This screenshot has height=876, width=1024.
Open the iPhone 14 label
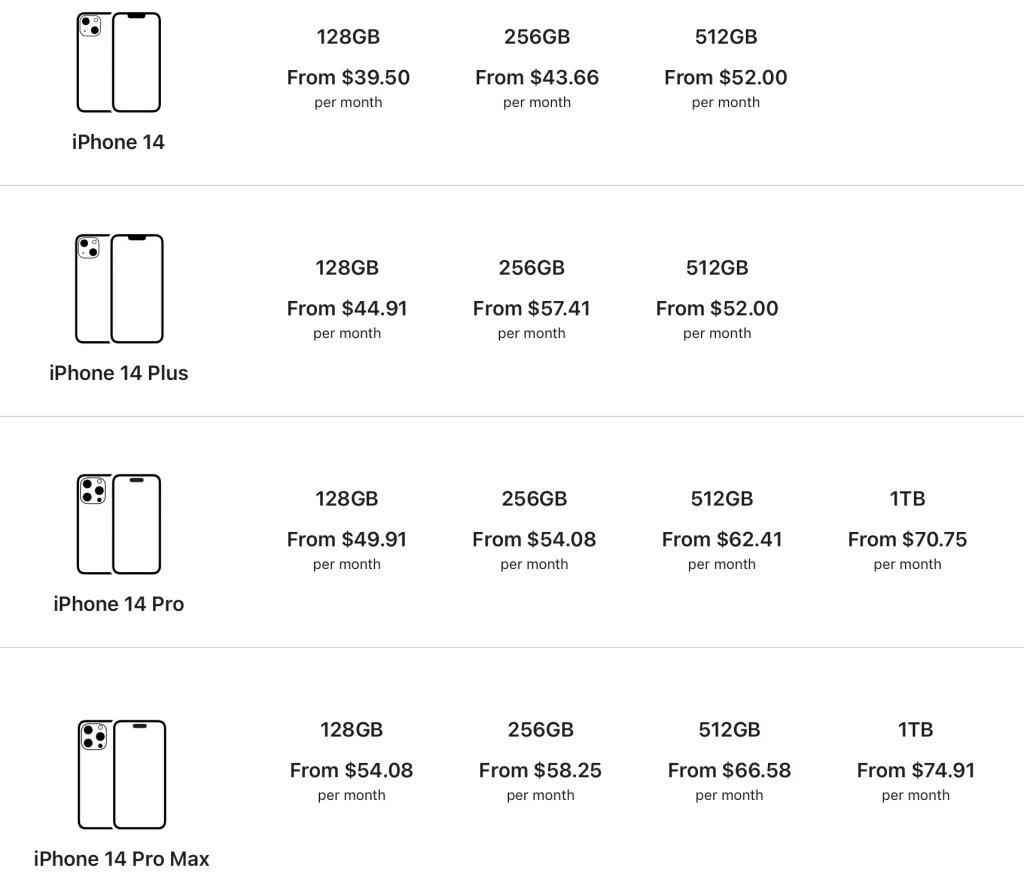pos(118,142)
